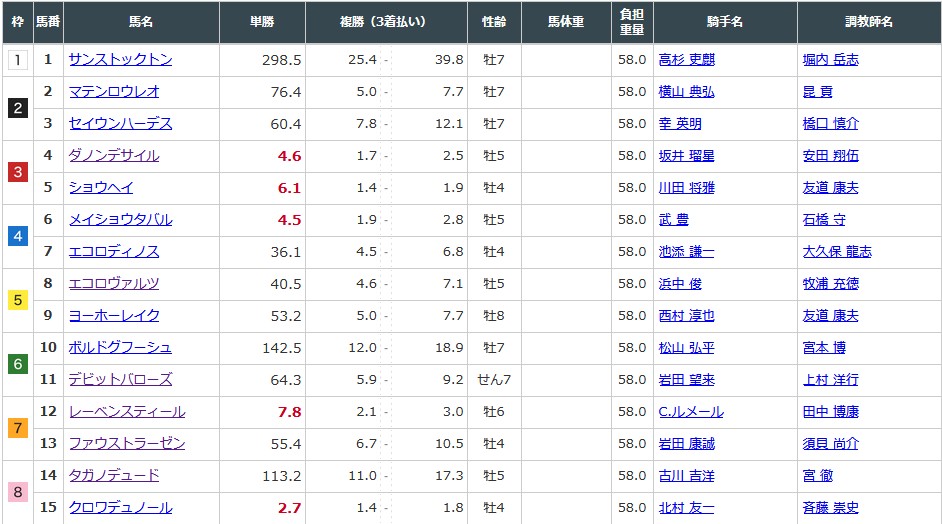View jockey C.ルメール profile

pos(690,412)
